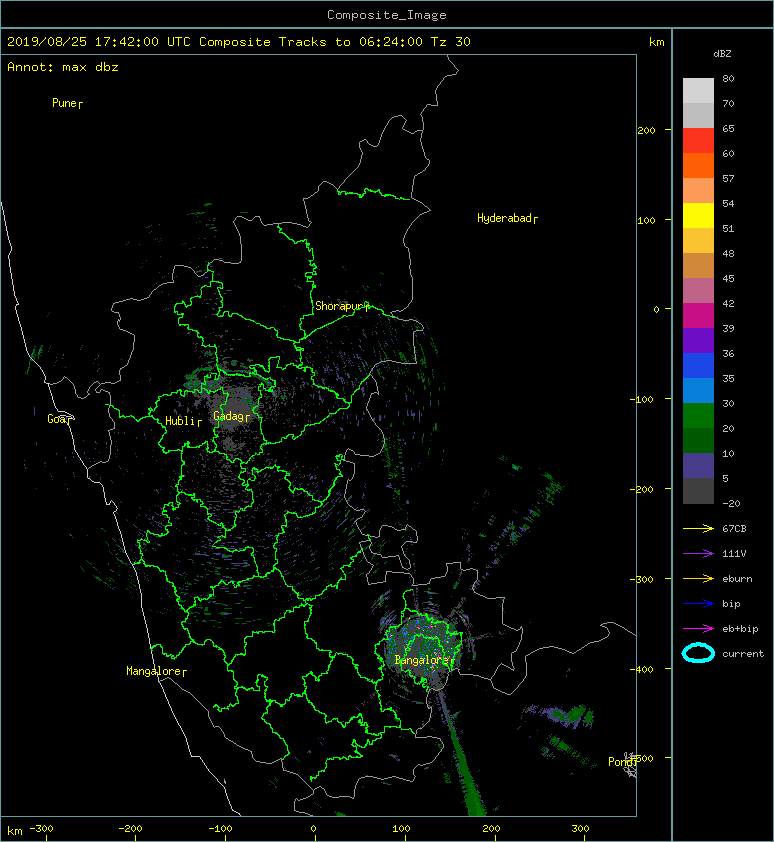Image resolution: width=774 pixels, height=842 pixels.
Task: Click the 'current' legend label
Action: (743, 654)
